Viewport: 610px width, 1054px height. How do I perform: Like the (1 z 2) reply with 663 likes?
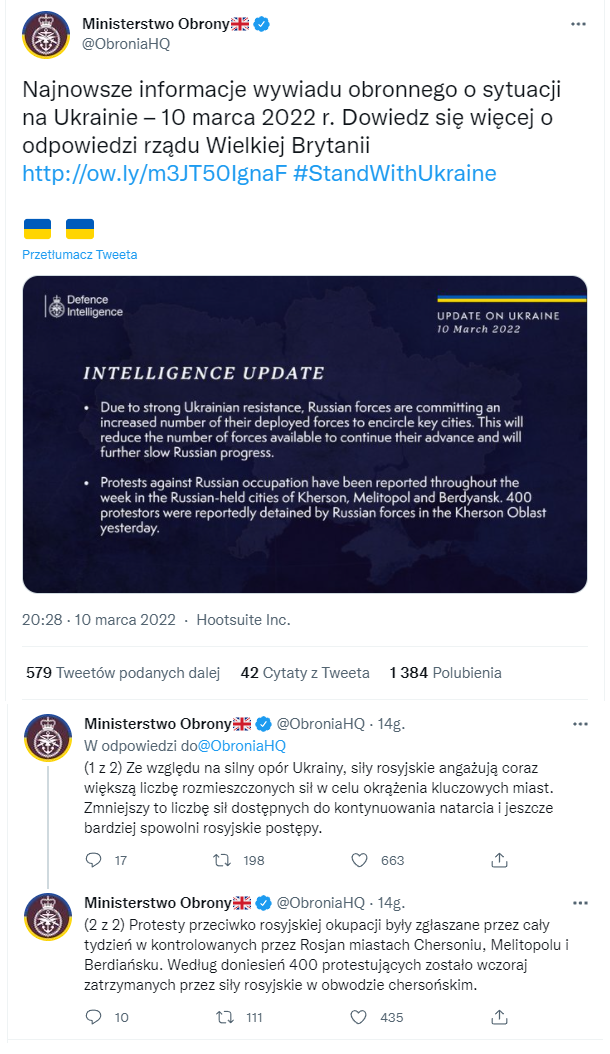(359, 860)
